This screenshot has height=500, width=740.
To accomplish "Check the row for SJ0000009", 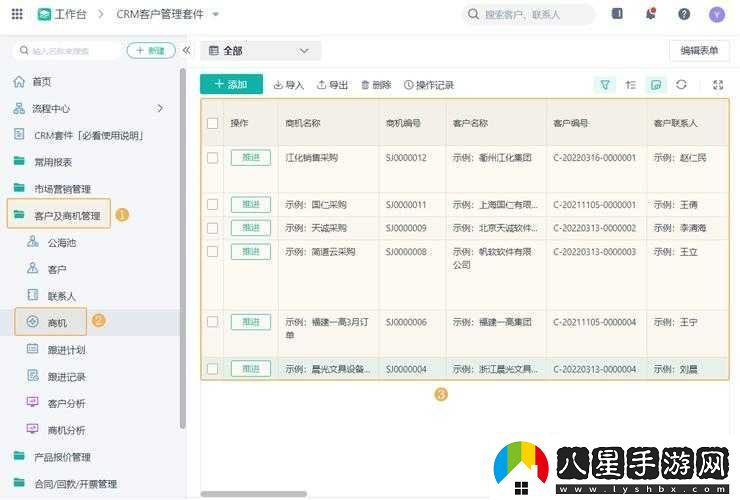I will (x=212, y=228).
